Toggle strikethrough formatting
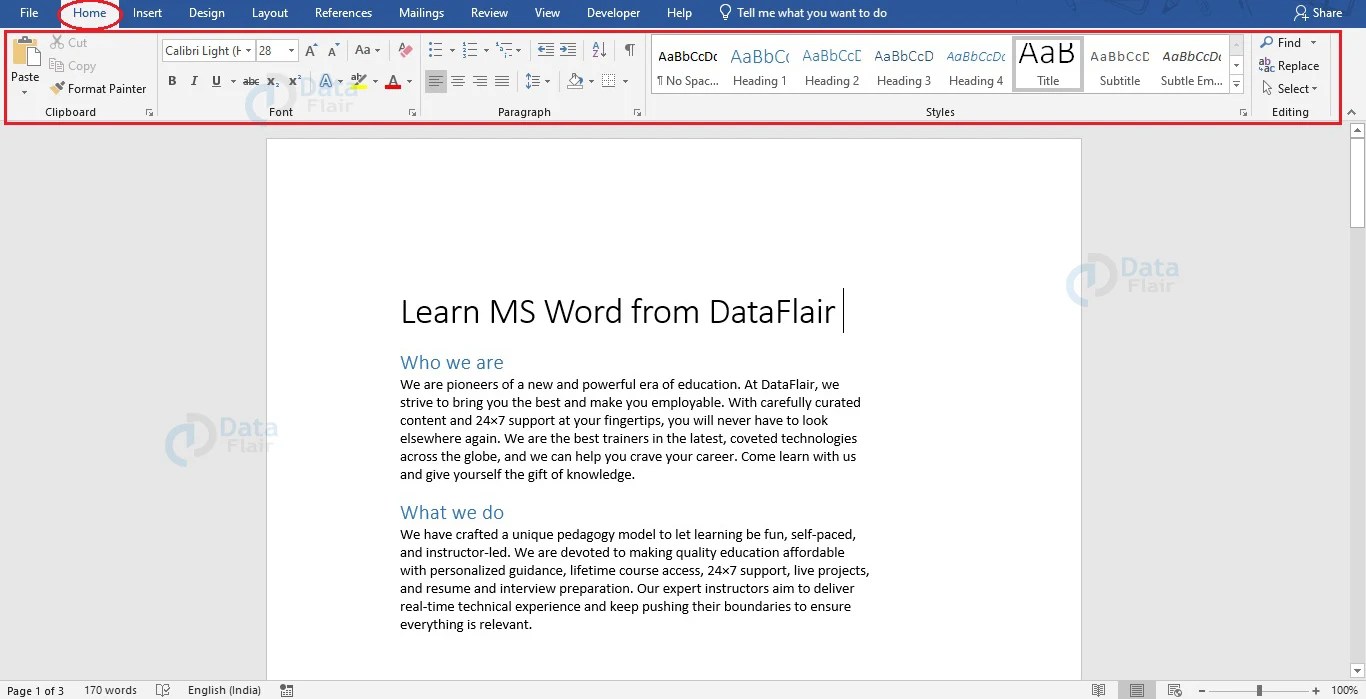The image size is (1366, 699). pyautogui.click(x=250, y=81)
